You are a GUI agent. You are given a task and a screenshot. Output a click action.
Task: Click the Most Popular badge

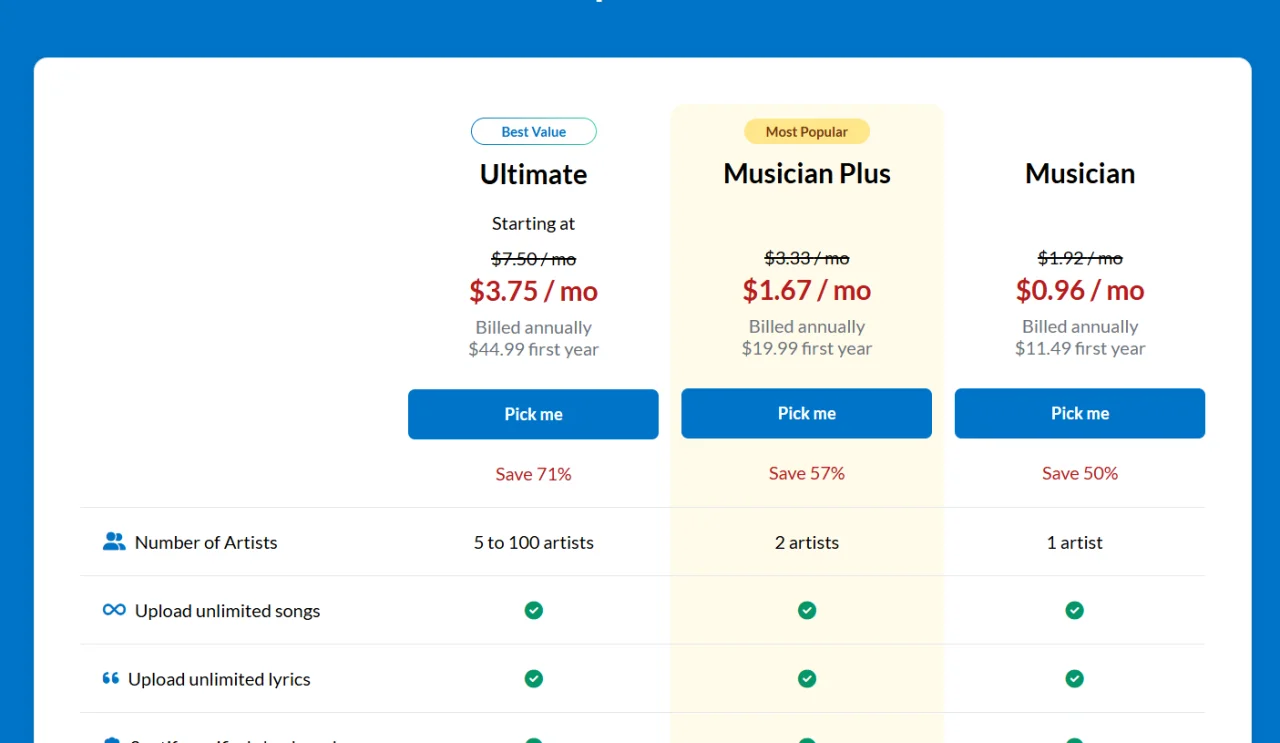pos(807,132)
